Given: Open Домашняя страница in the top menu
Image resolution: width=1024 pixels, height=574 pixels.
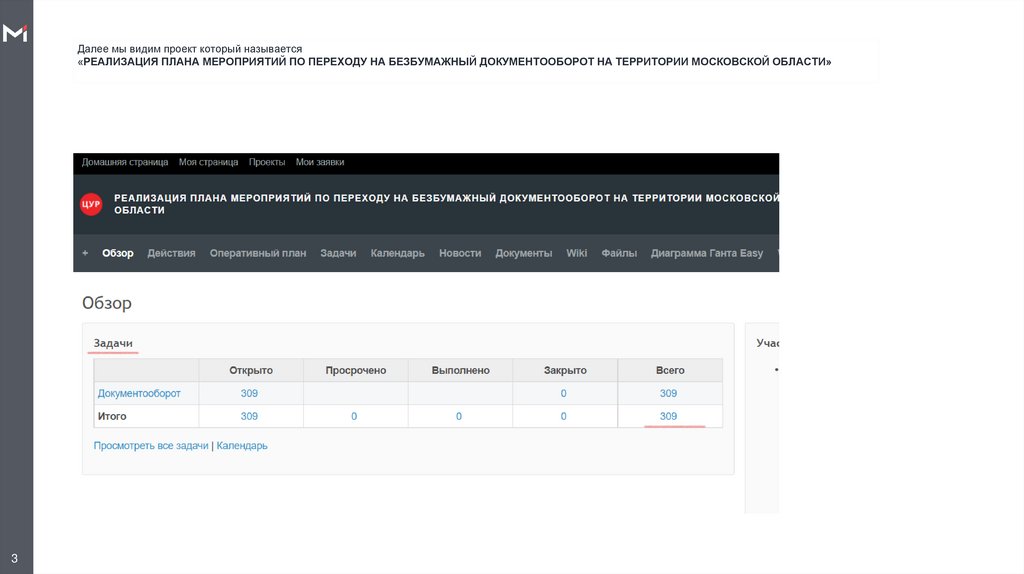Looking at the screenshot, I should click(125, 162).
